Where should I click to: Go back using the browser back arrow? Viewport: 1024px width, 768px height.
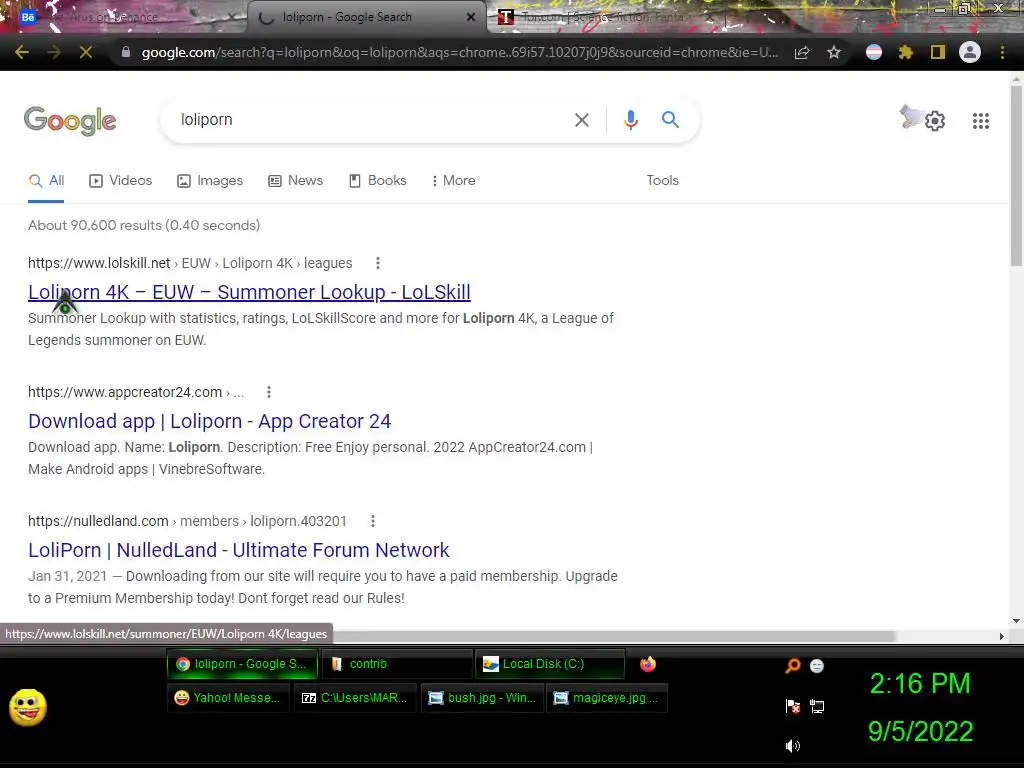pos(22,52)
